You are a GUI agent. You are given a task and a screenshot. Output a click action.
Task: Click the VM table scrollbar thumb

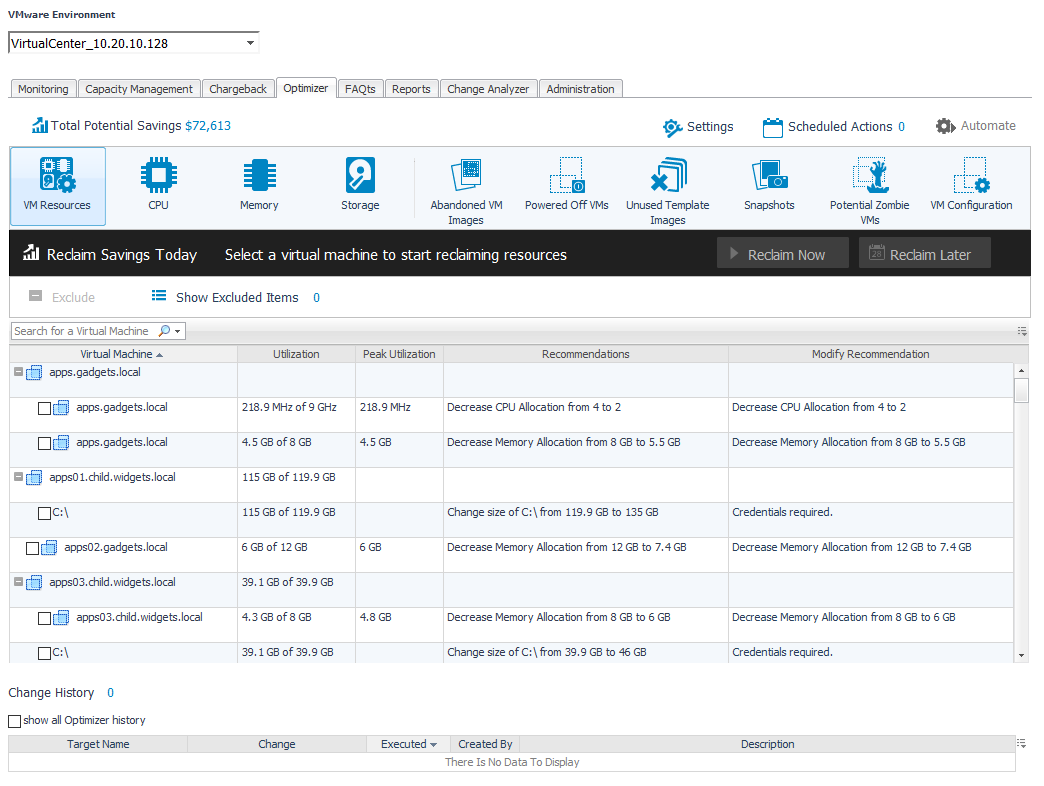pyautogui.click(x=1021, y=390)
